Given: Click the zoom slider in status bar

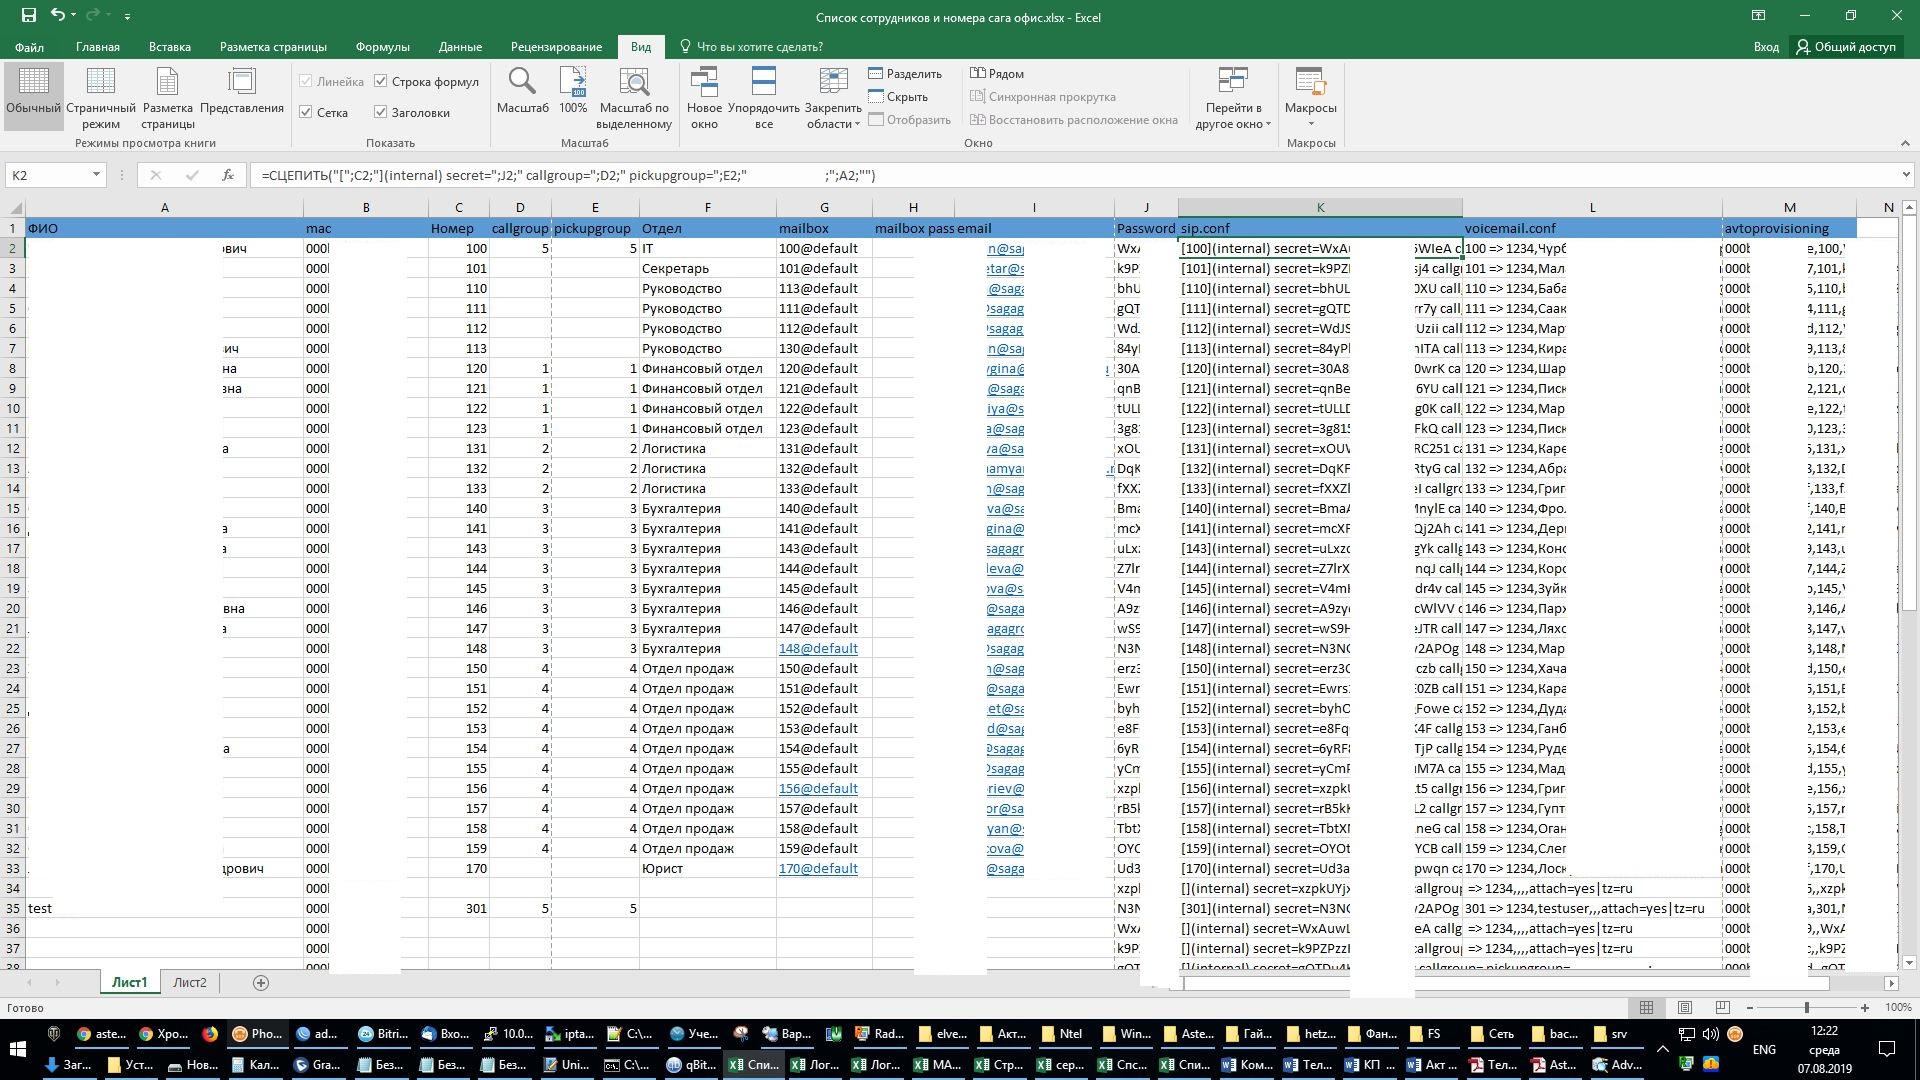Looking at the screenshot, I should pyautogui.click(x=1806, y=1007).
